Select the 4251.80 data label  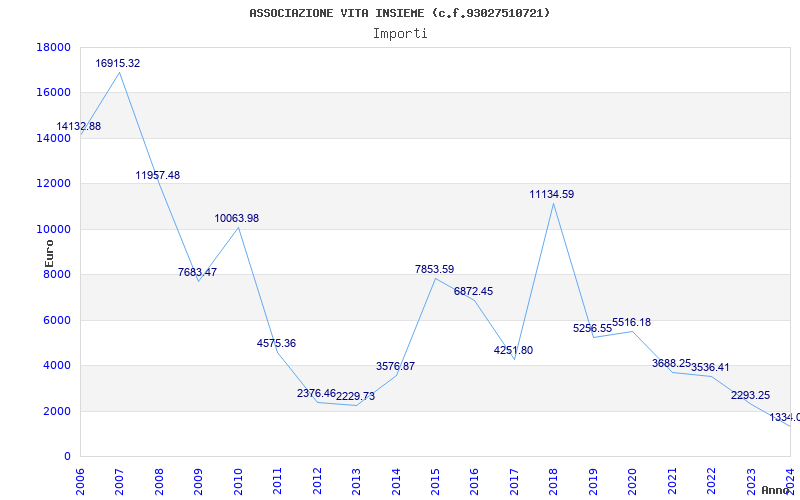(513, 351)
